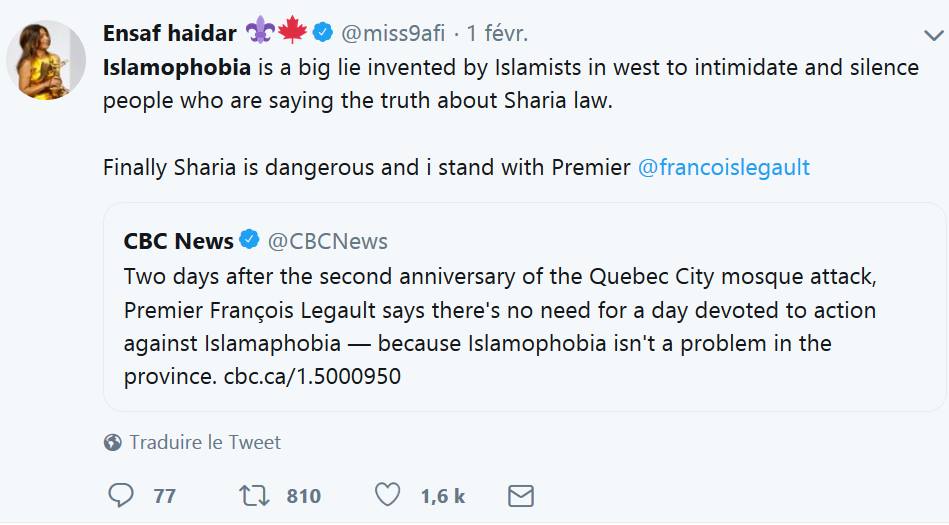Click the globe icon beside Traduire le Tweet
This screenshot has width=949, height=525.
113,442
